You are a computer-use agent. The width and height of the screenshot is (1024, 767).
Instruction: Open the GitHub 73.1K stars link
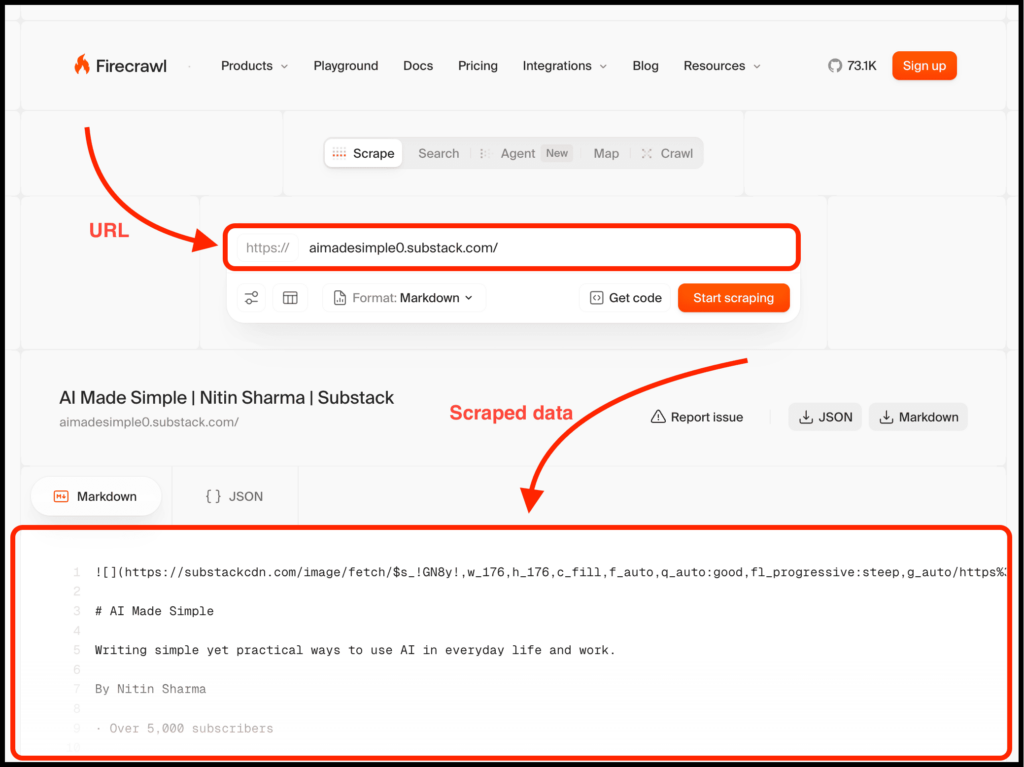coord(851,66)
